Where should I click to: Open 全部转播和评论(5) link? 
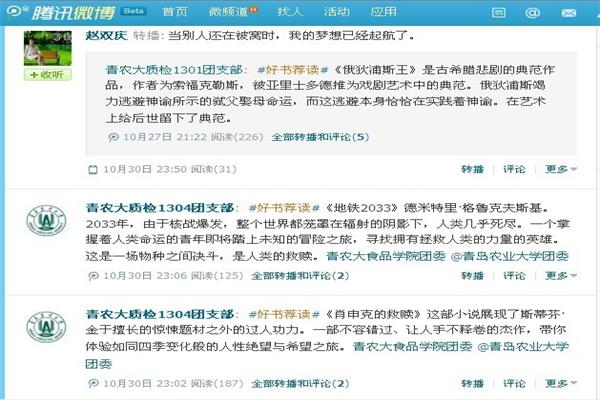point(320,137)
